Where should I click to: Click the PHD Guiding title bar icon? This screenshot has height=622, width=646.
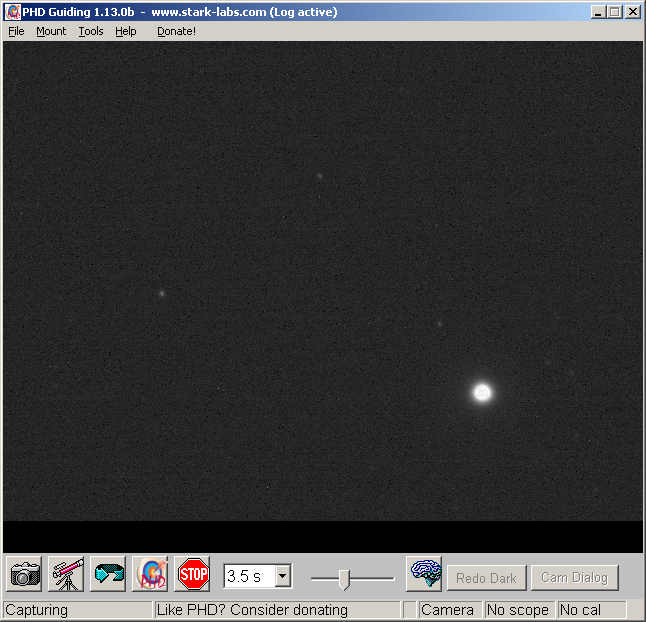click(12, 12)
